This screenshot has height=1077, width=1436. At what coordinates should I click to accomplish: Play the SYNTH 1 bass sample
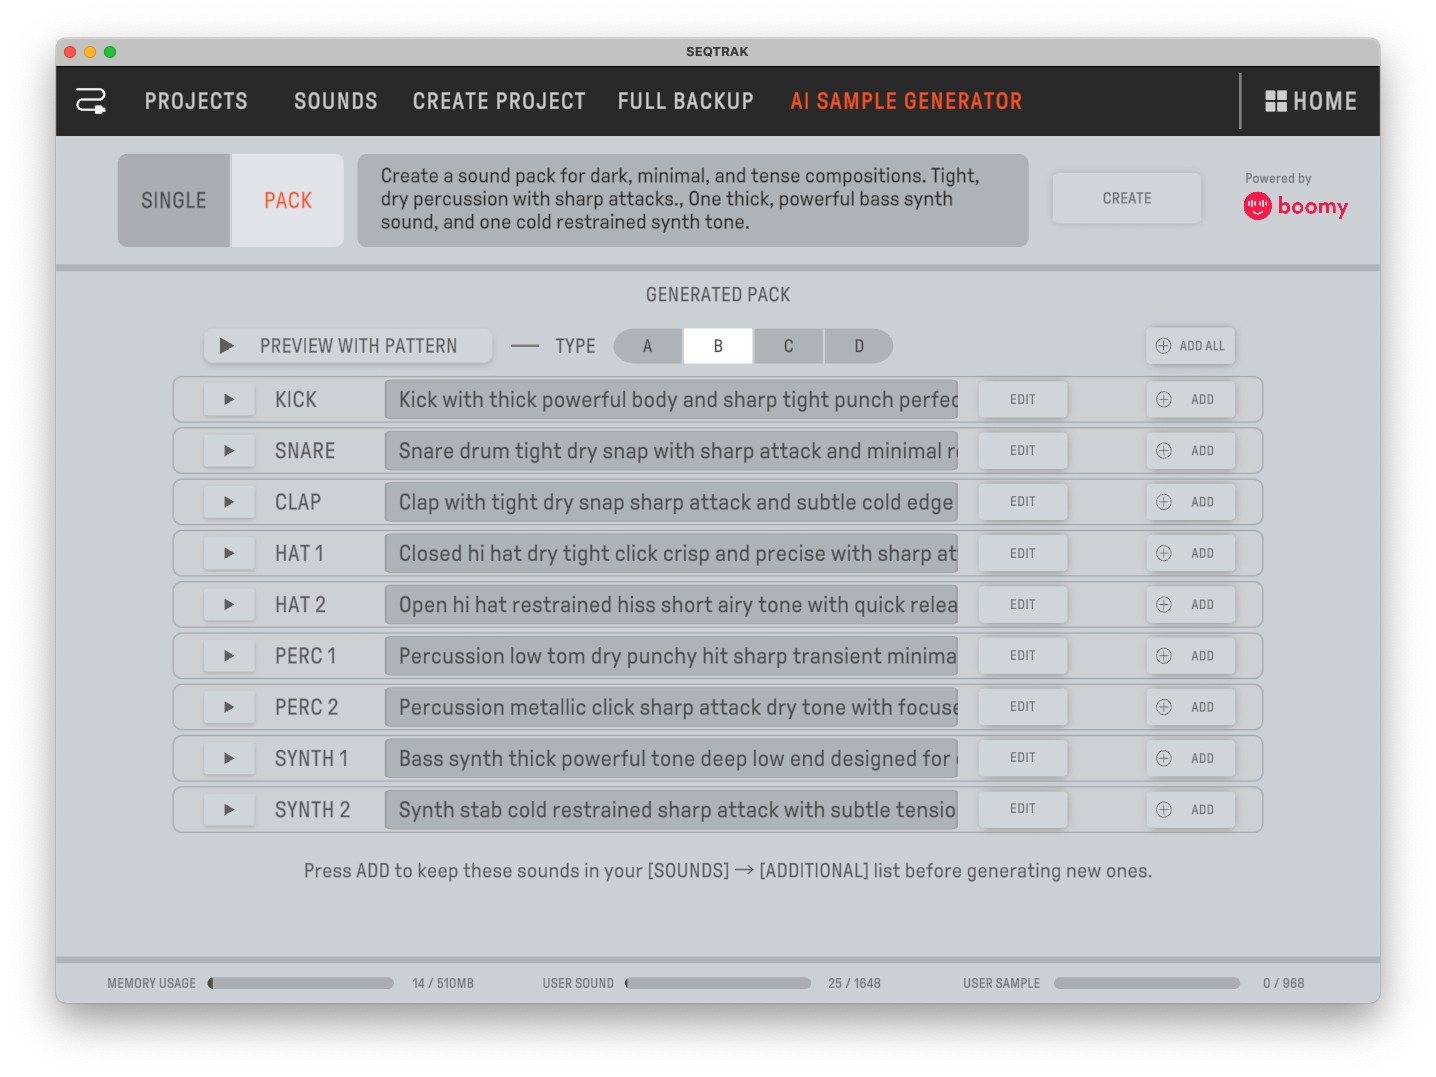(x=229, y=759)
